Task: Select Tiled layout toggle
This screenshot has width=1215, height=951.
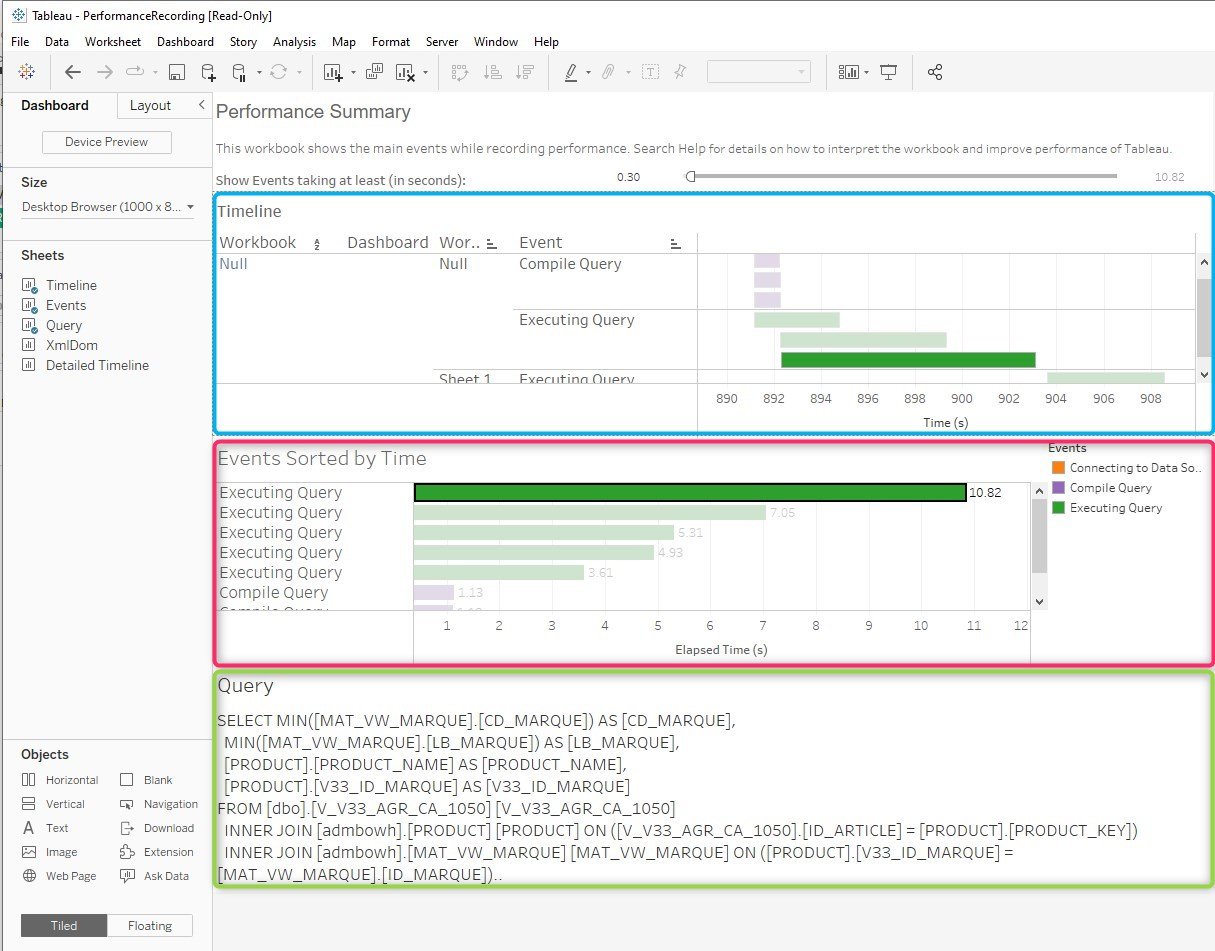Action: (x=64, y=925)
